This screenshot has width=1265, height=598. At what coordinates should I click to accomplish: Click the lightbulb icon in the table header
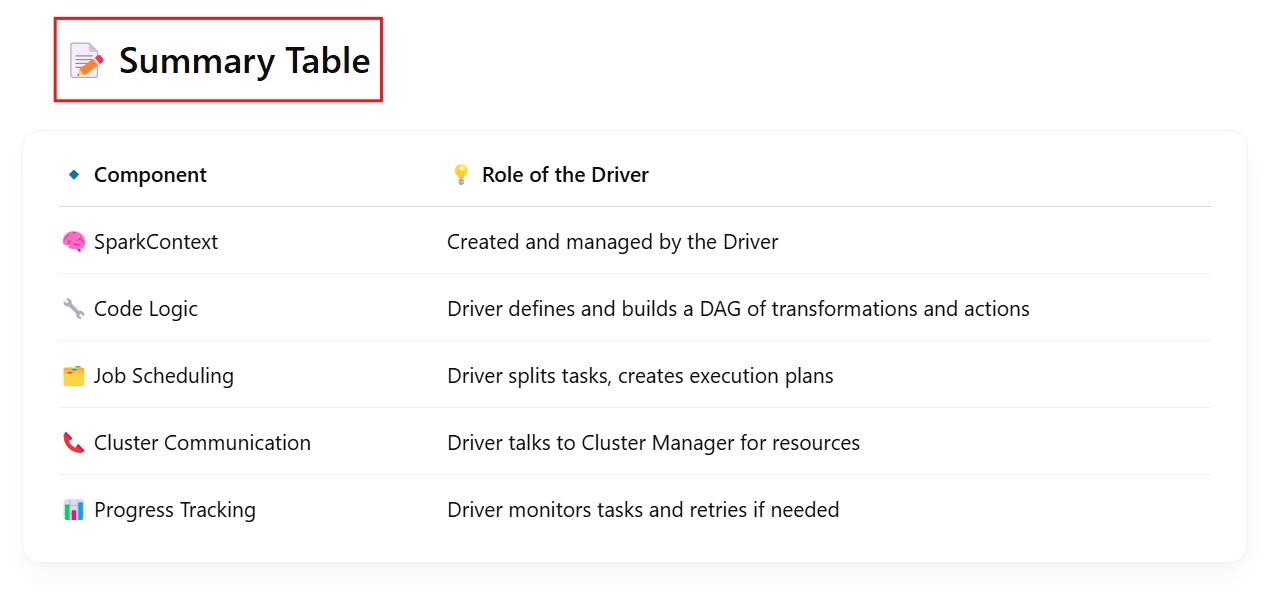pyautogui.click(x=460, y=175)
